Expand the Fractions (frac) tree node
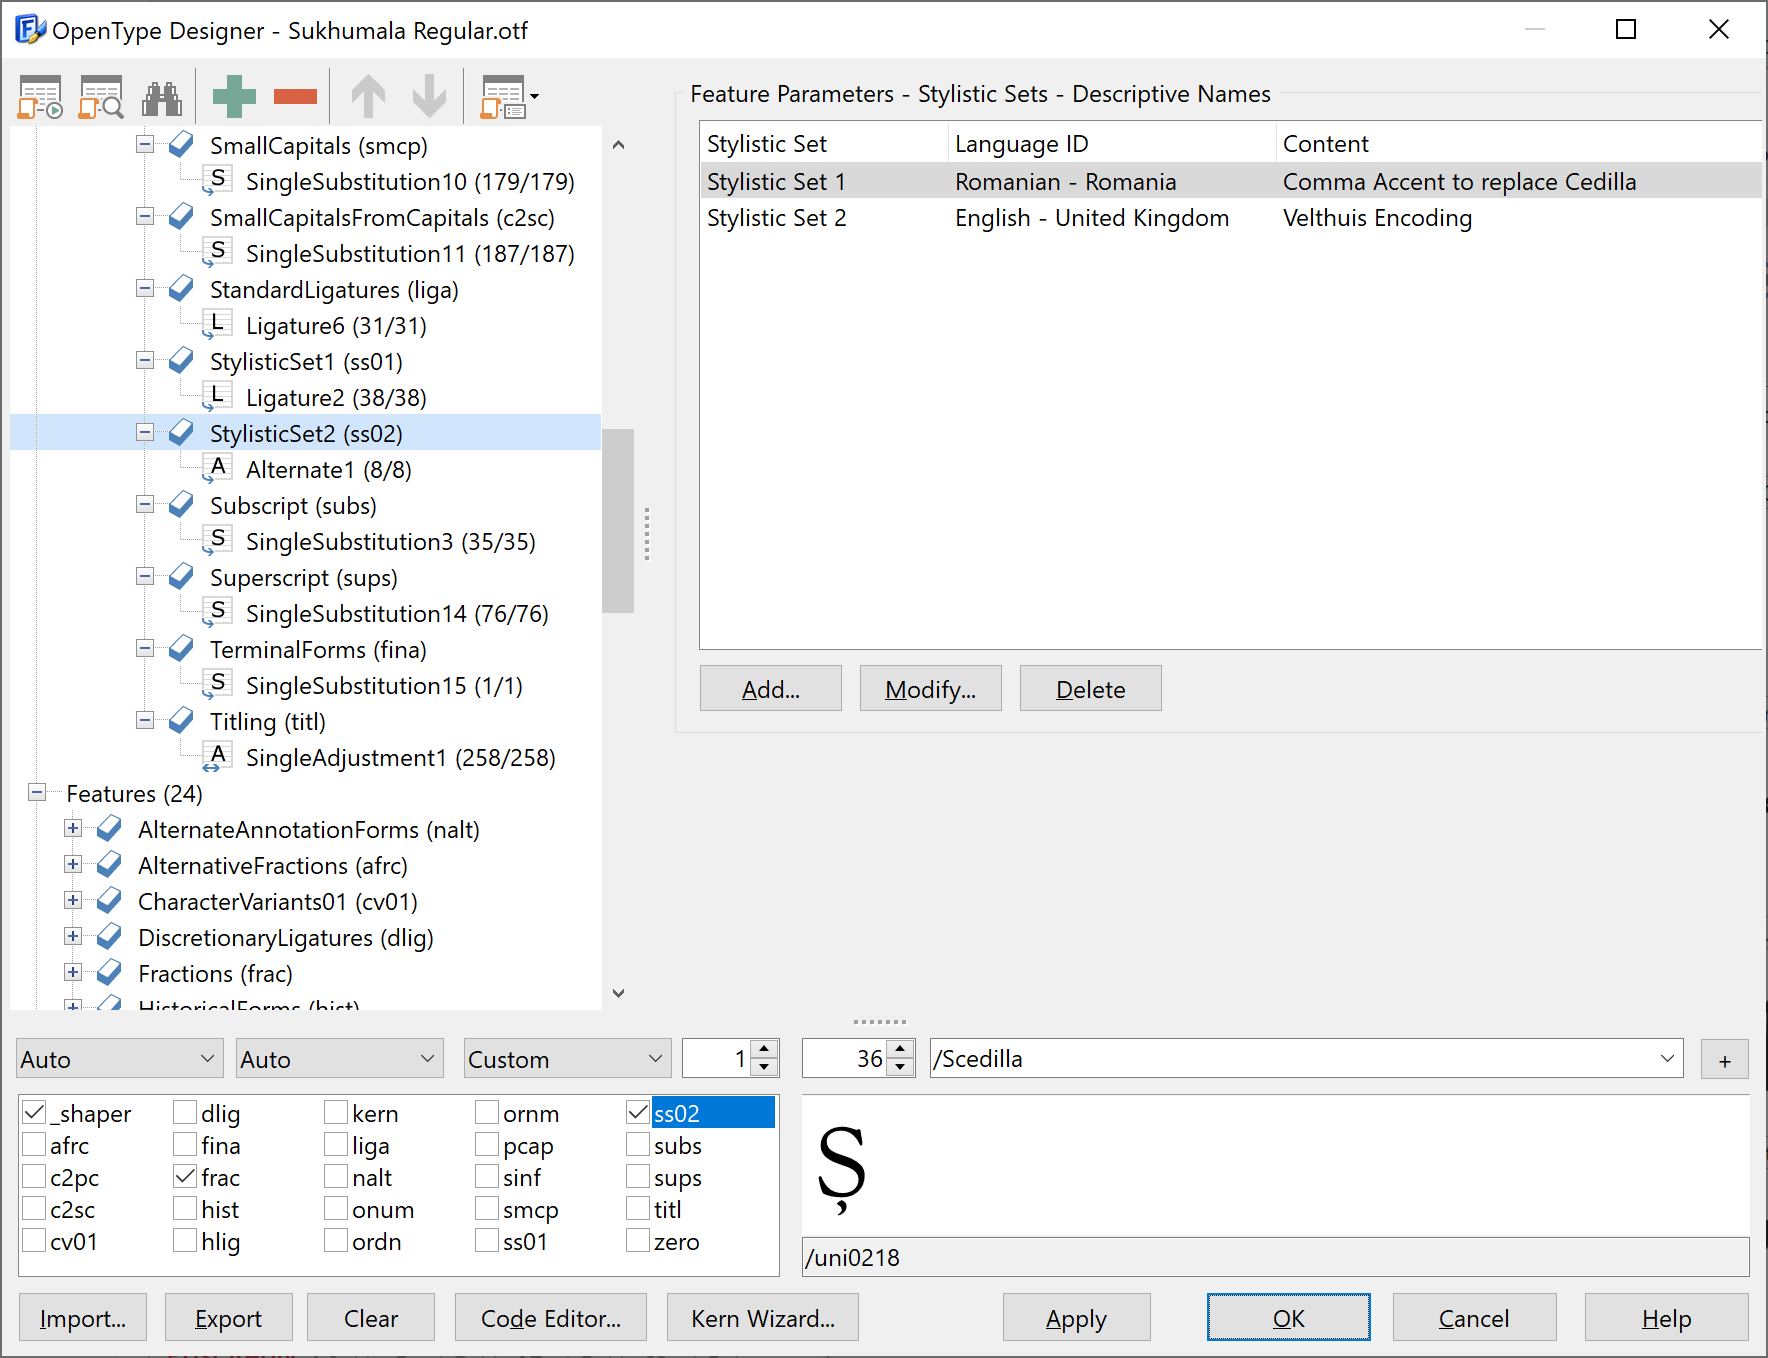 [x=73, y=973]
